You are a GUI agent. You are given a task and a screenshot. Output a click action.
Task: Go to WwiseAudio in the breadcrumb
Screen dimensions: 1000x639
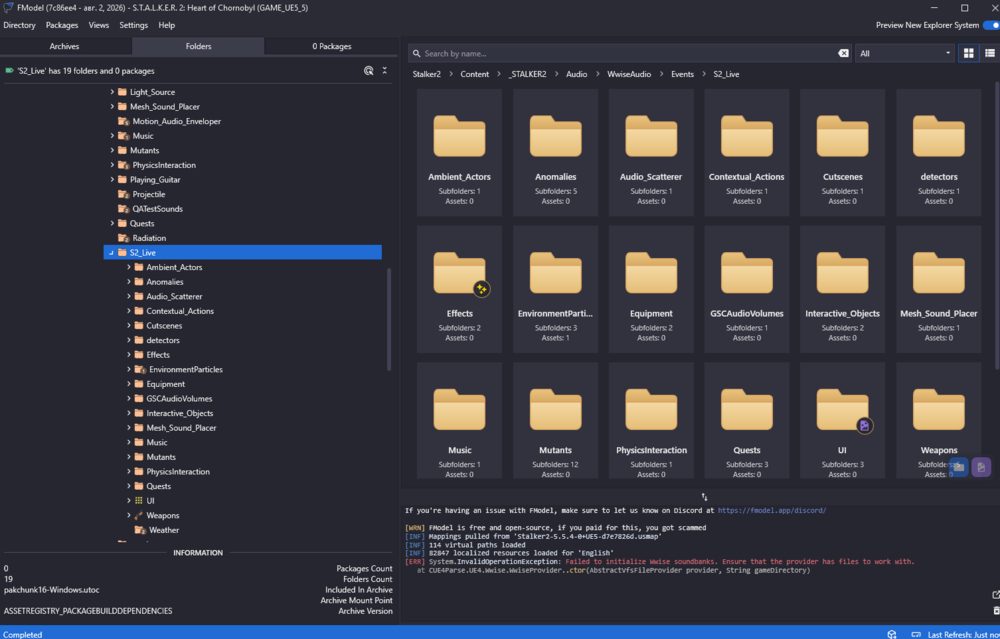click(629, 74)
